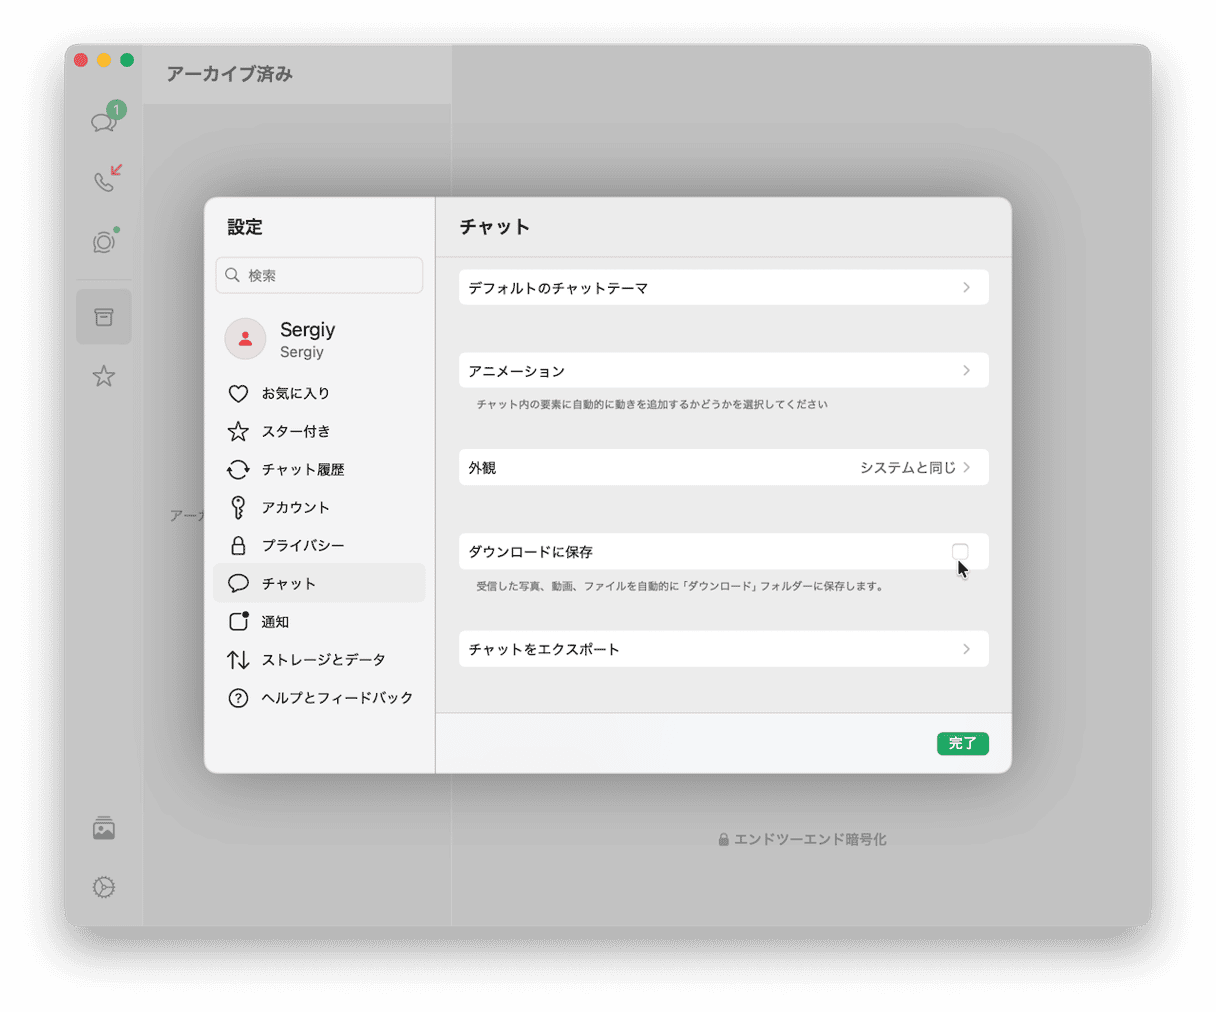Open the チャットをエクスポート row
1216x1012 pixels.
coord(723,648)
